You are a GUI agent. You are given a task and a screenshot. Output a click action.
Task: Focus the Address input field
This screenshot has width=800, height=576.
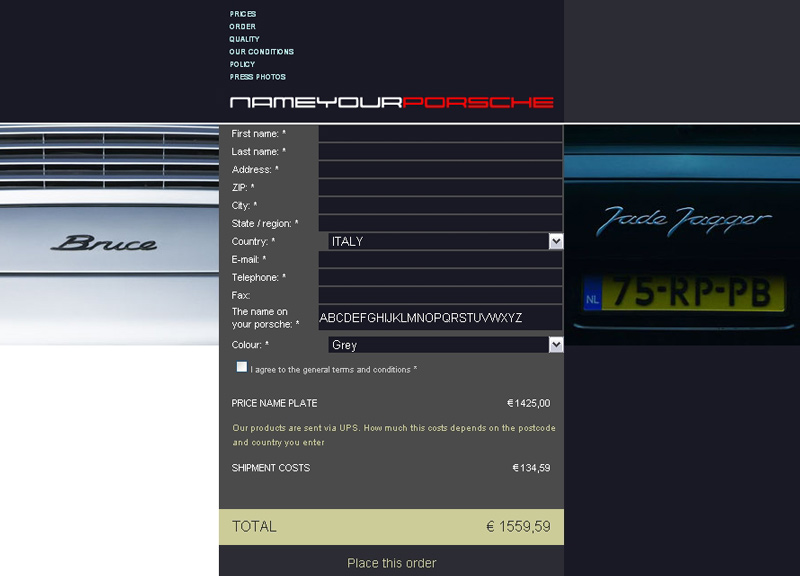tap(440, 169)
